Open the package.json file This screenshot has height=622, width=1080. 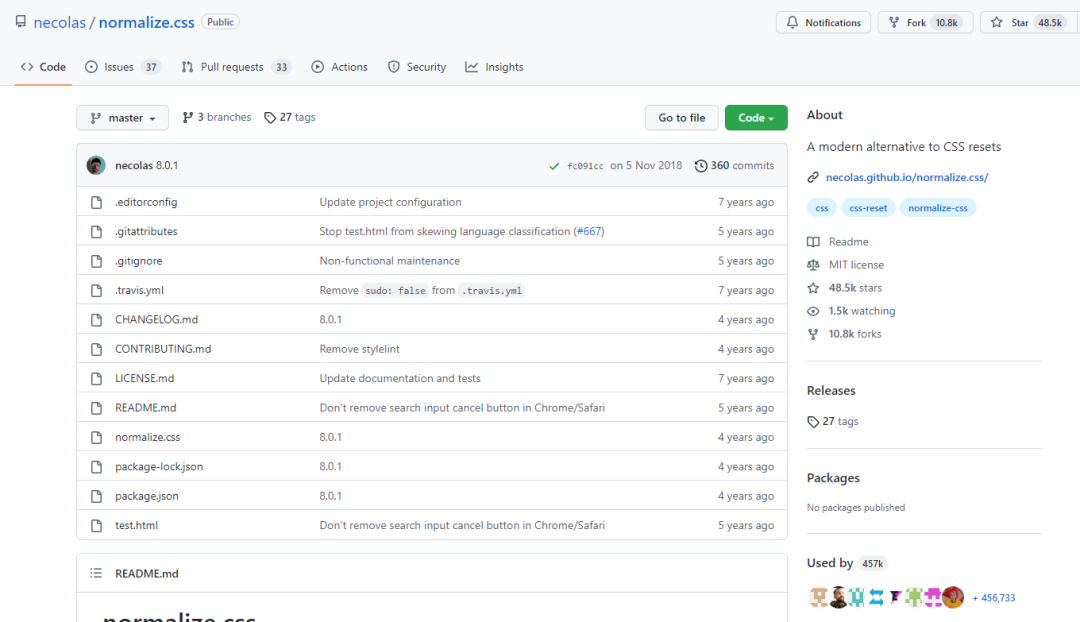pos(147,496)
